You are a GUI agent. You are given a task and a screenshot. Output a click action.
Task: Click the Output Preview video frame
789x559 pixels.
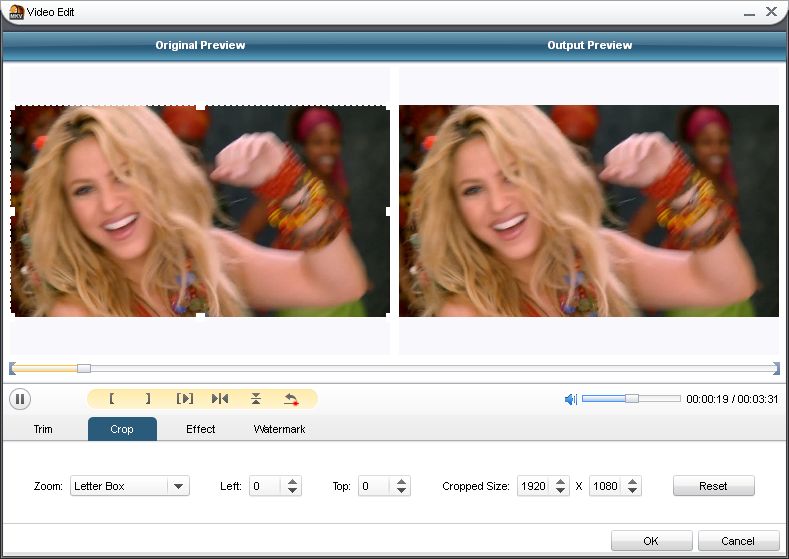pos(589,211)
